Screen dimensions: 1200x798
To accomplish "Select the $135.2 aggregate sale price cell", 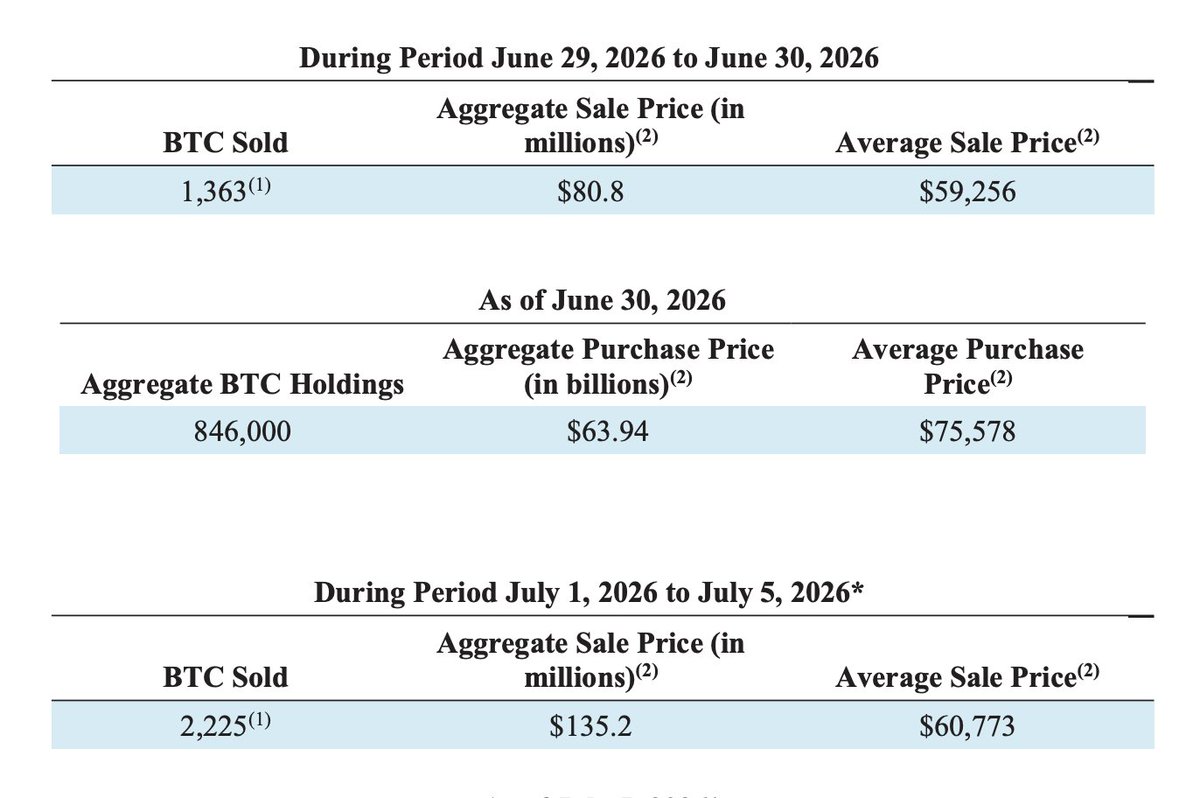I will pyautogui.click(x=591, y=725).
